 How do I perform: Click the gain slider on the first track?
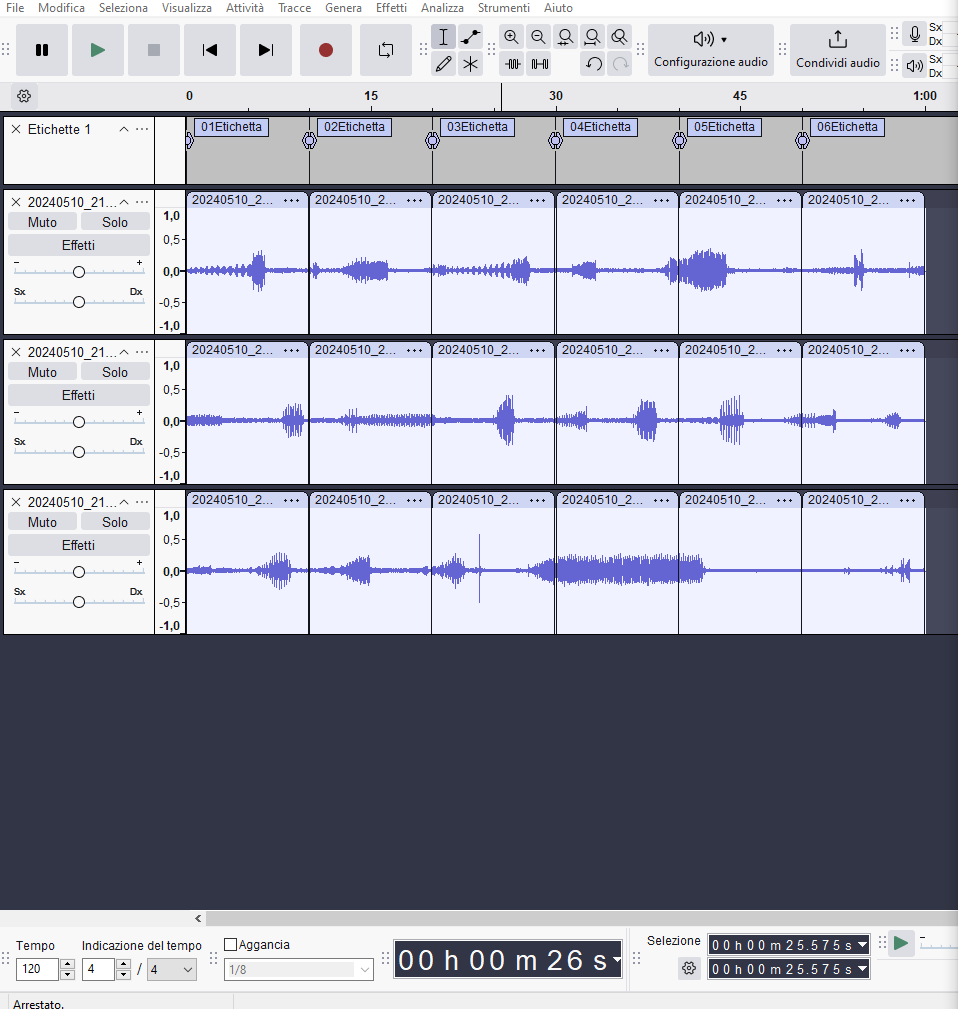coord(79,270)
